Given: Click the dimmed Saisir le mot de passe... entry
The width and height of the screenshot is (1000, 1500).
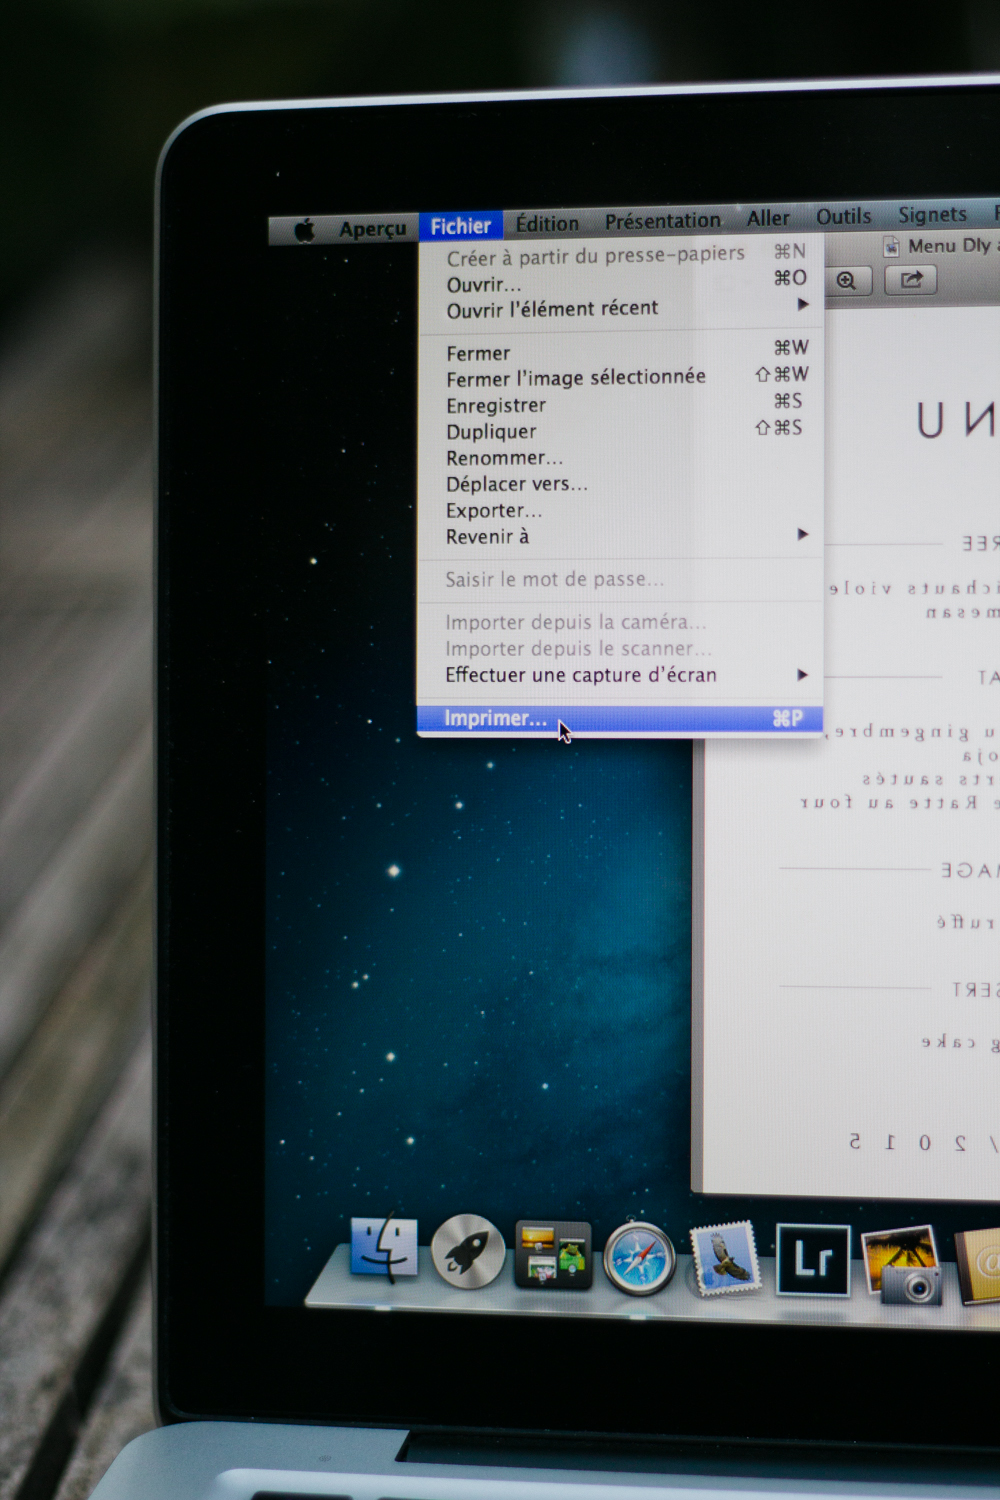Looking at the screenshot, I should coord(620,579).
